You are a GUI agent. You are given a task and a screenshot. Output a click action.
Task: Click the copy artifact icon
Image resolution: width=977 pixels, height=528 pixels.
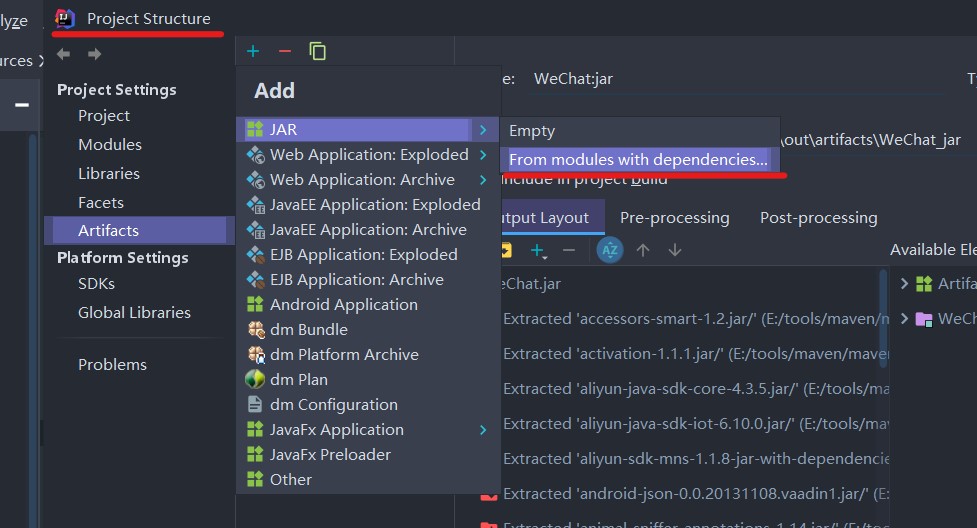318,51
